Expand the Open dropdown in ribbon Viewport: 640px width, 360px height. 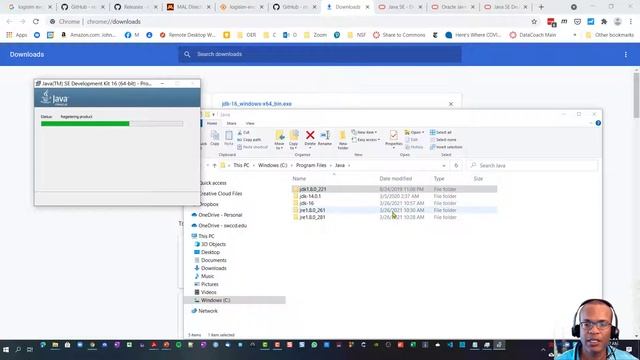point(414,132)
